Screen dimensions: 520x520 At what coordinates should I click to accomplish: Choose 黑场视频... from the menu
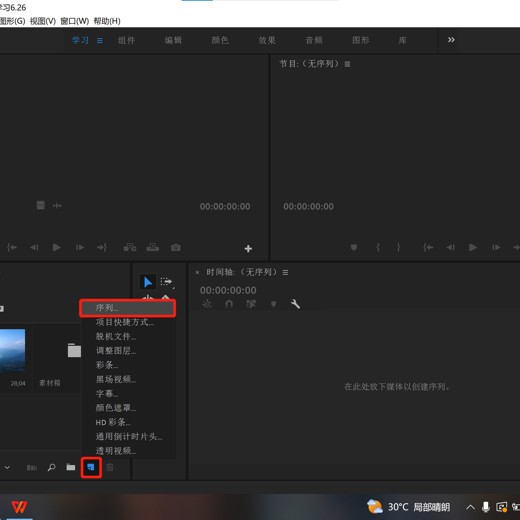coord(129,379)
